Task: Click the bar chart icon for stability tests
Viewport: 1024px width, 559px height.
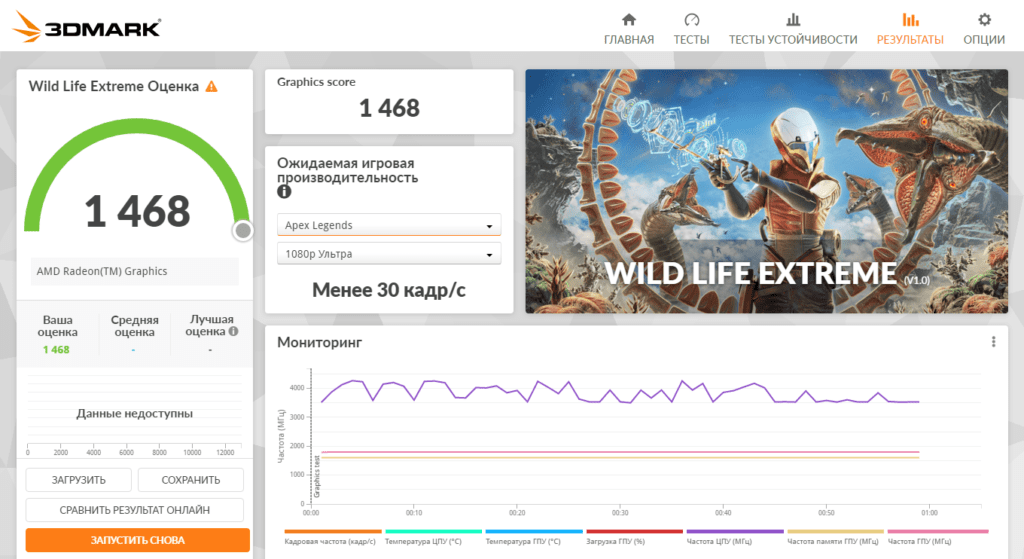Action: pyautogui.click(x=793, y=19)
